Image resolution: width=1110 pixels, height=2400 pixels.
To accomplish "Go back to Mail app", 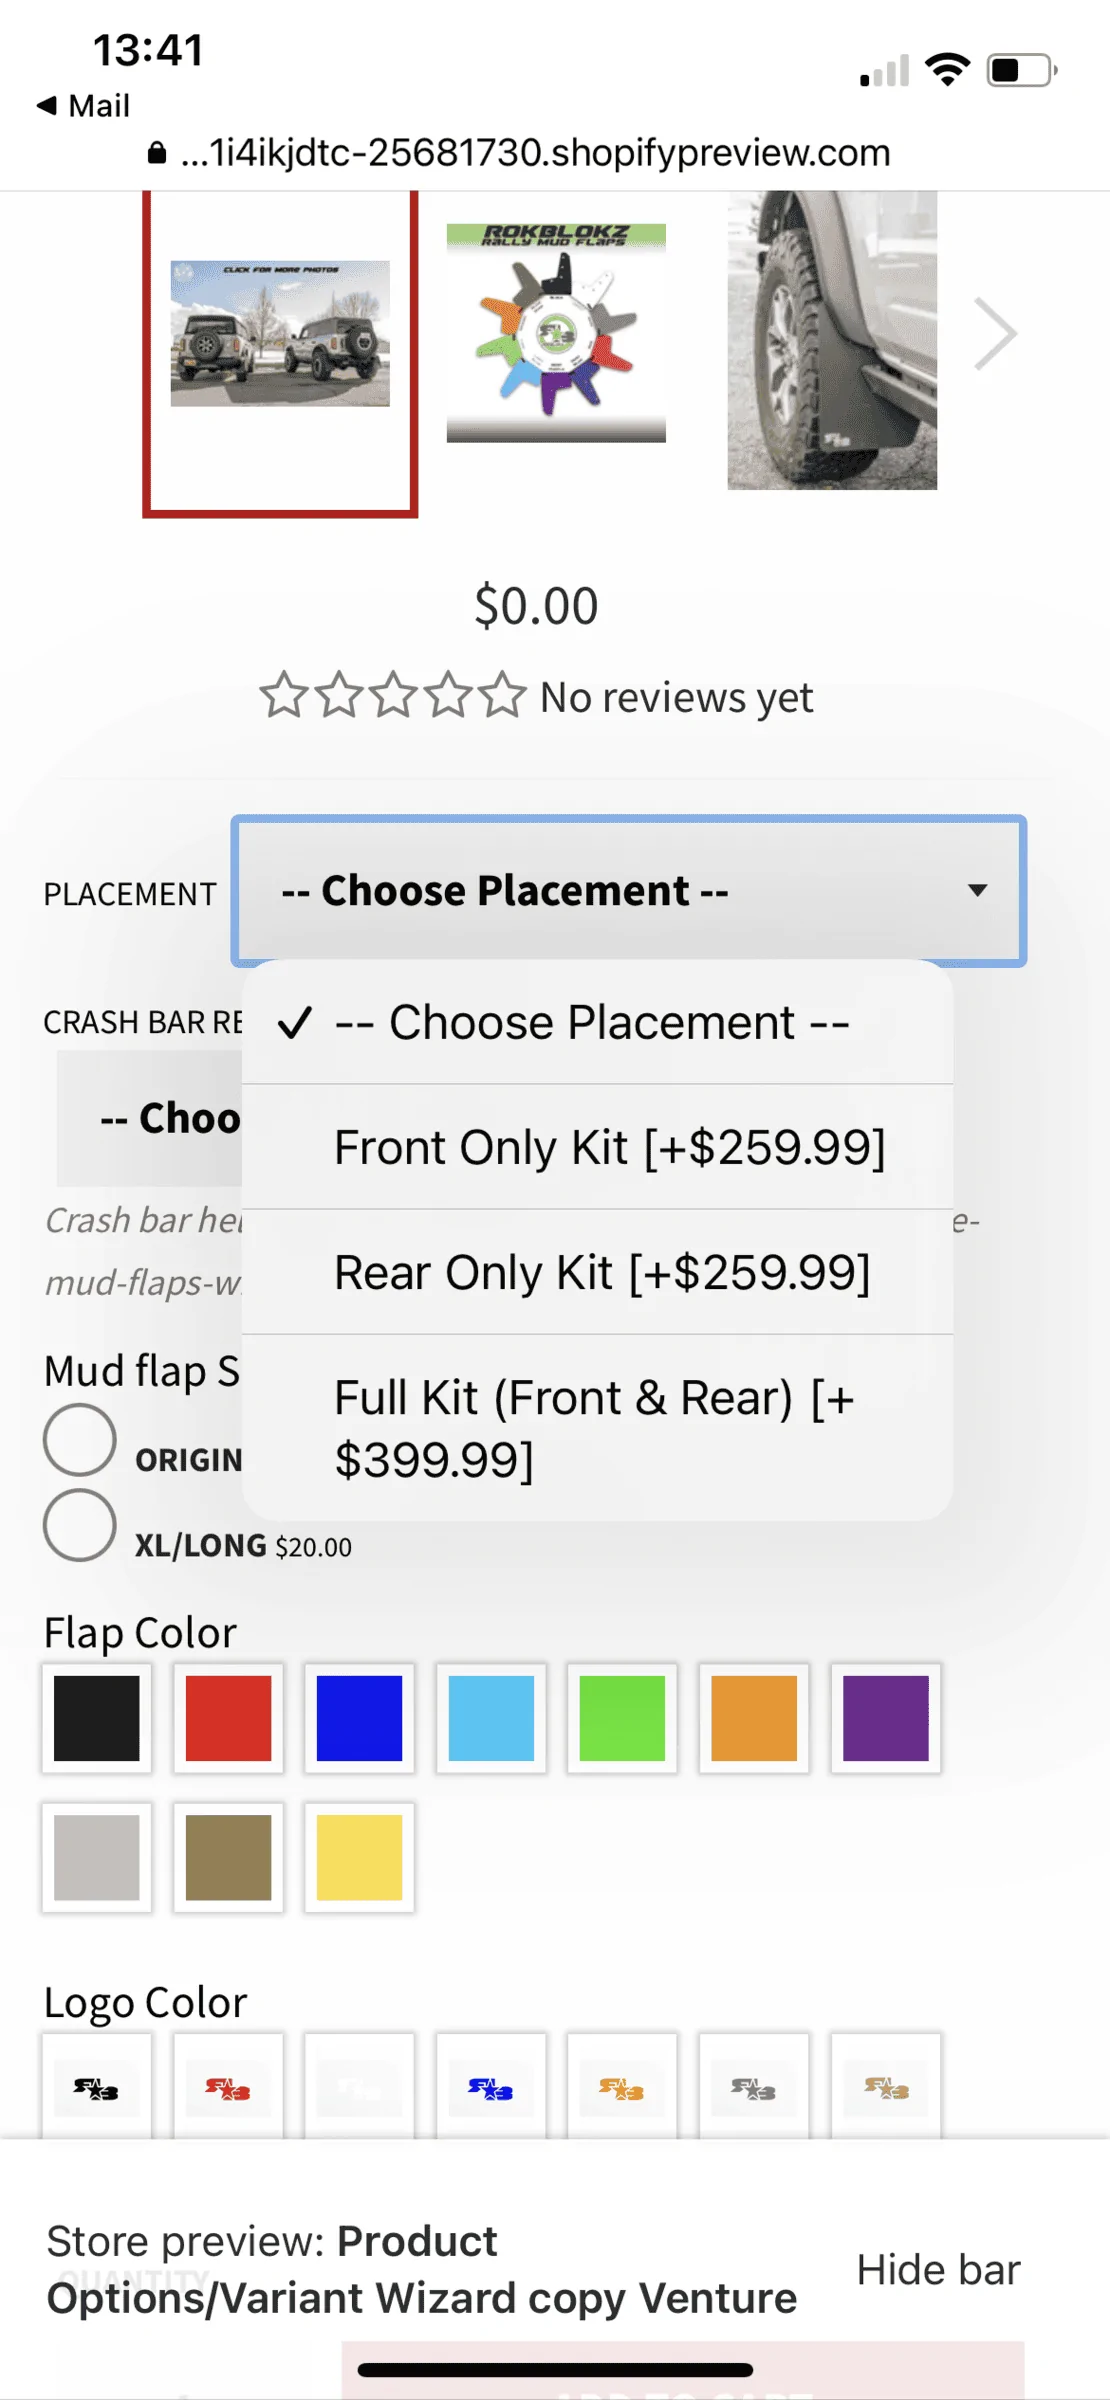I will point(84,106).
